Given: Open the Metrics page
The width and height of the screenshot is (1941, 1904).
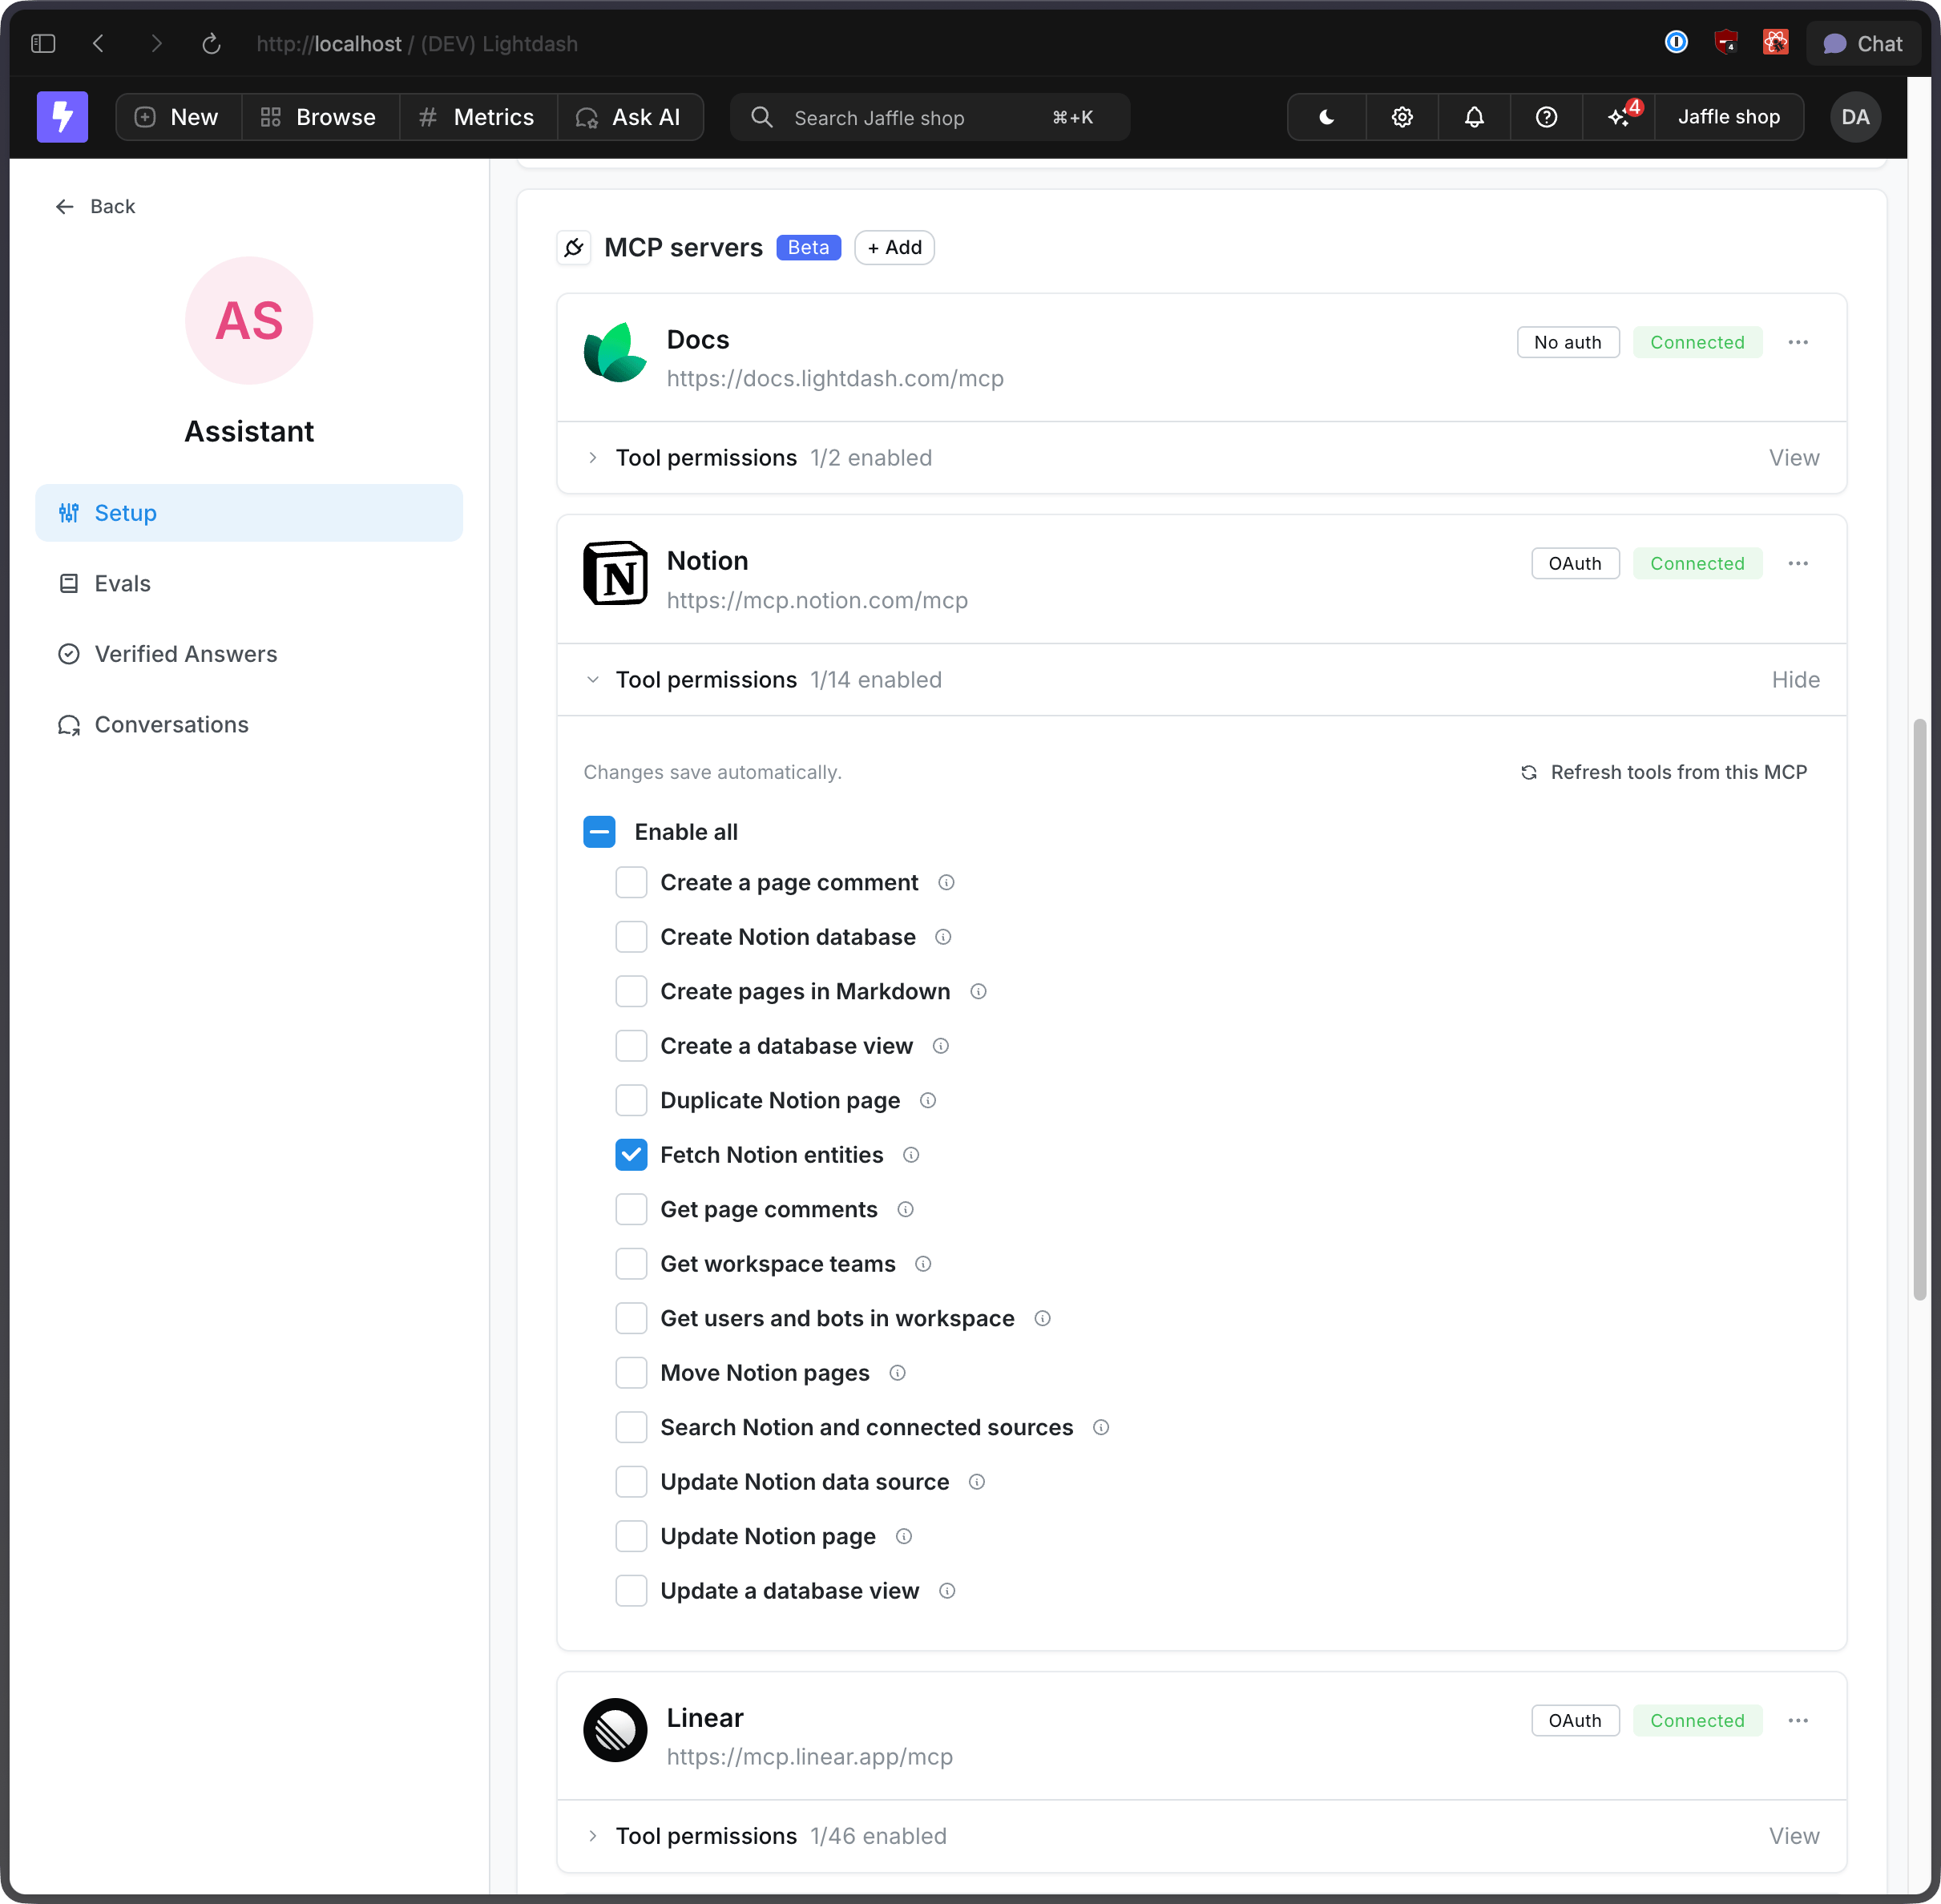Looking at the screenshot, I should pyautogui.click(x=478, y=117).
